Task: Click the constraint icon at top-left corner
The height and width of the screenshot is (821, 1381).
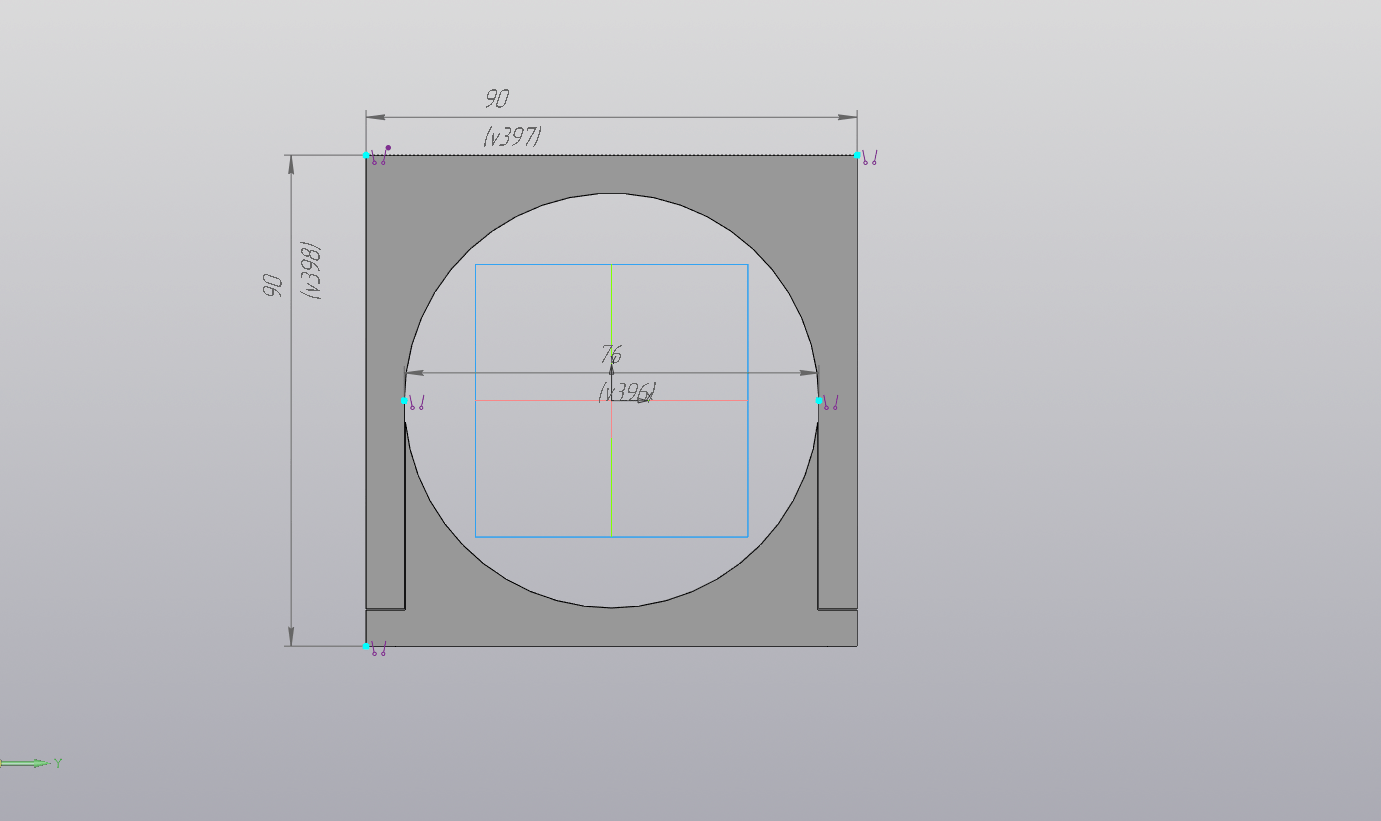Action: 379,157
